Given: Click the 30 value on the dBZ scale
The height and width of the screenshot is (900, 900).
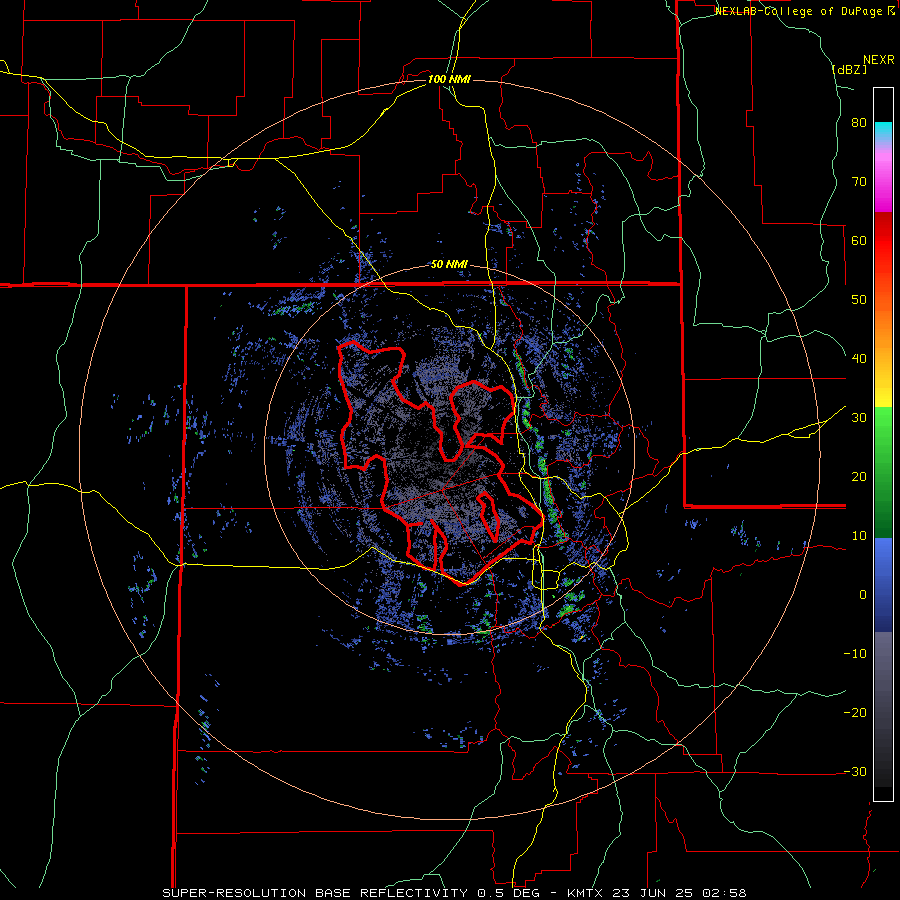Looking at the screenshot, I should 859,418.
